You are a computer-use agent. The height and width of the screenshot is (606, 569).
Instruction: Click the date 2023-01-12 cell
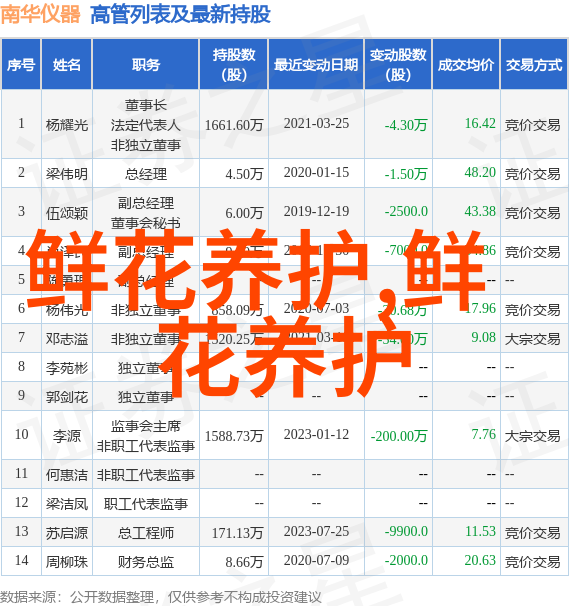click(316, 434)
